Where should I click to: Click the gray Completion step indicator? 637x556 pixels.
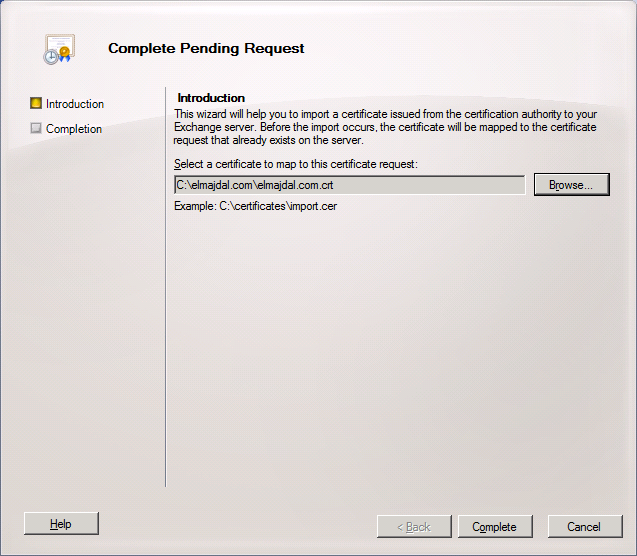(36, 128)
